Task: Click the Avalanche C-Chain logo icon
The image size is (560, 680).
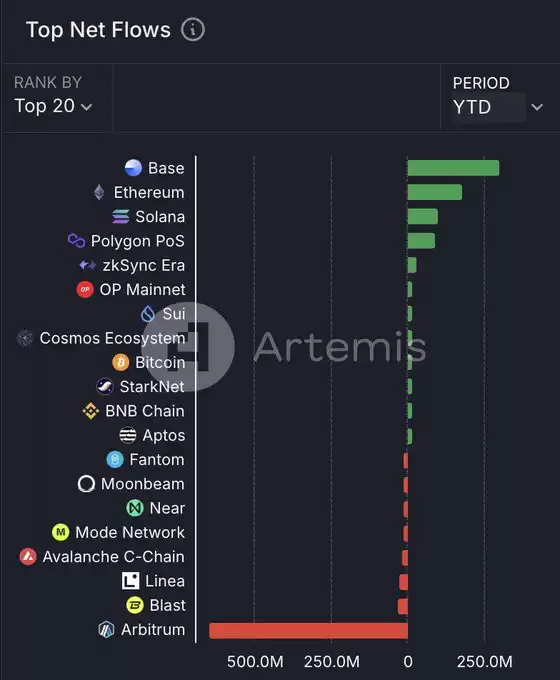Action: 28,556
